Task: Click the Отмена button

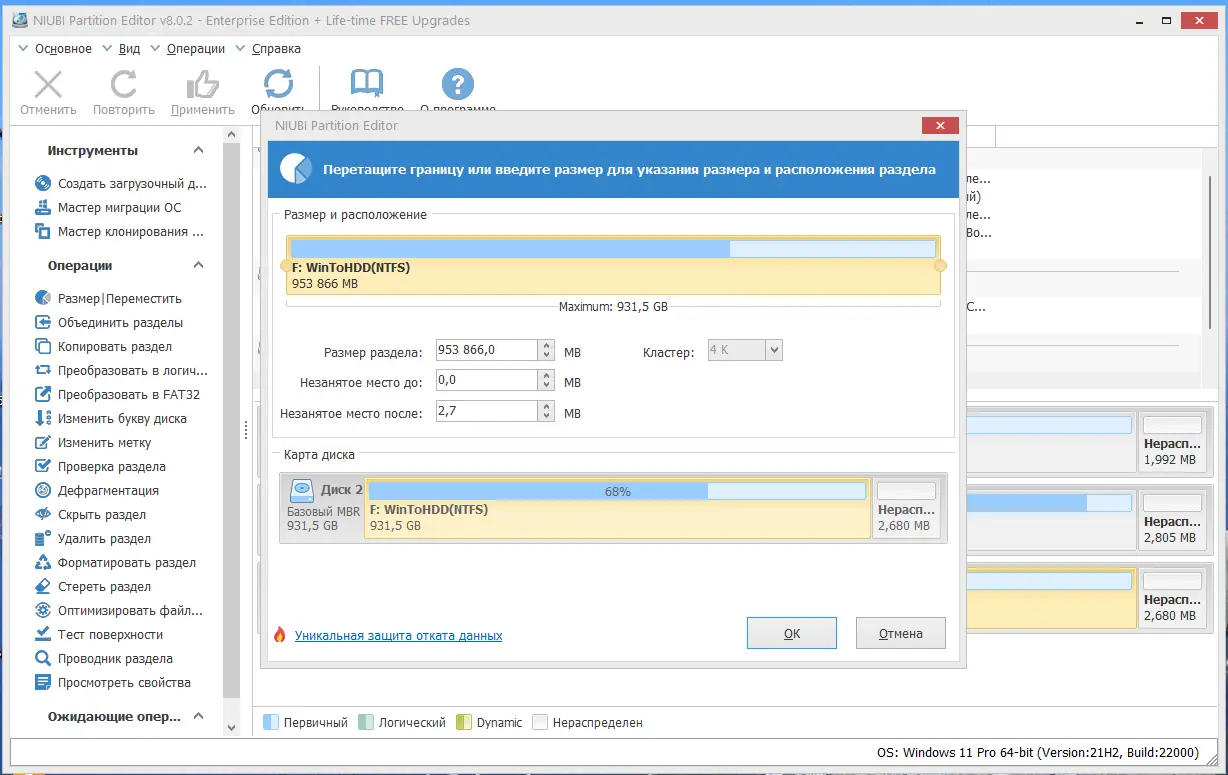Action: pyautogui.click(x=900, y=633)
